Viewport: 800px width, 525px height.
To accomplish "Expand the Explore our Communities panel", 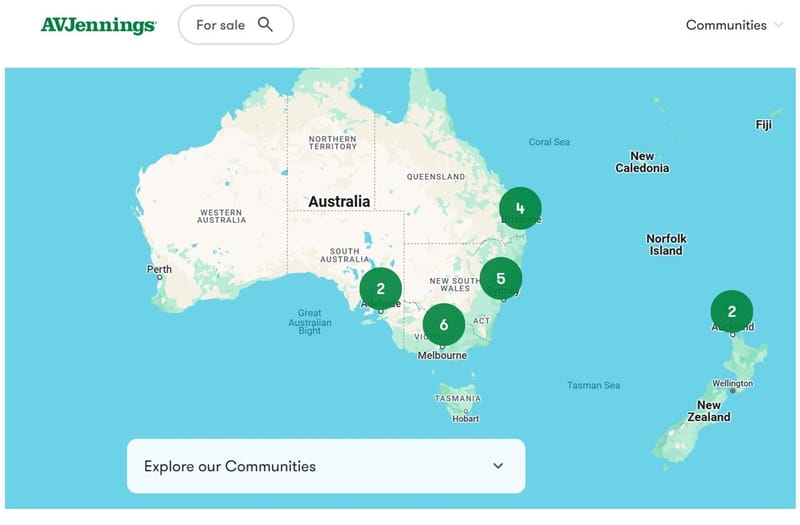I will click(x=325, y=466).
